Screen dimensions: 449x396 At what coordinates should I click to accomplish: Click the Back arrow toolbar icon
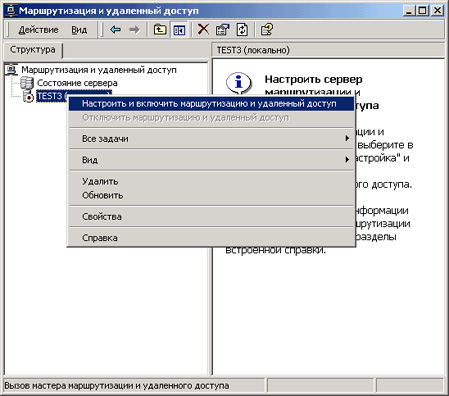coord(116,30)
